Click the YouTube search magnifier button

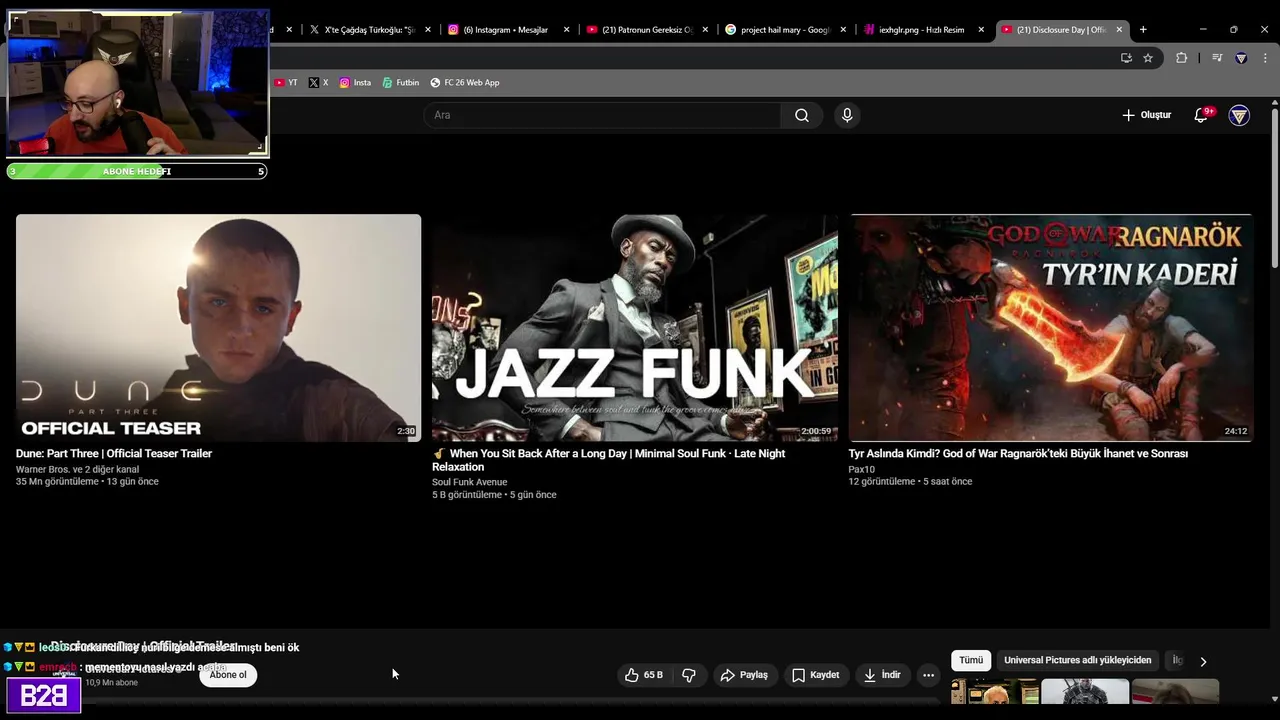802,115
